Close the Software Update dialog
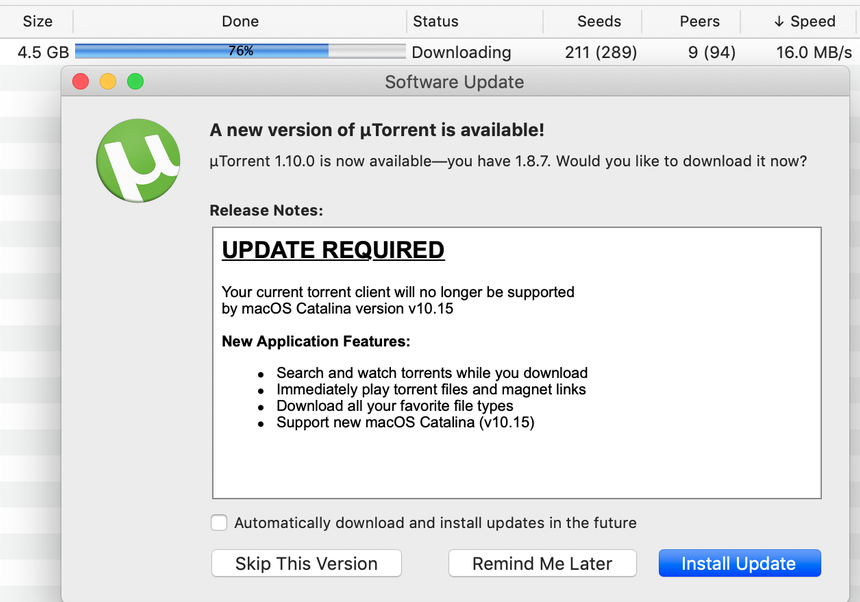The image size is (860, 602). click(x=81, y=82)
